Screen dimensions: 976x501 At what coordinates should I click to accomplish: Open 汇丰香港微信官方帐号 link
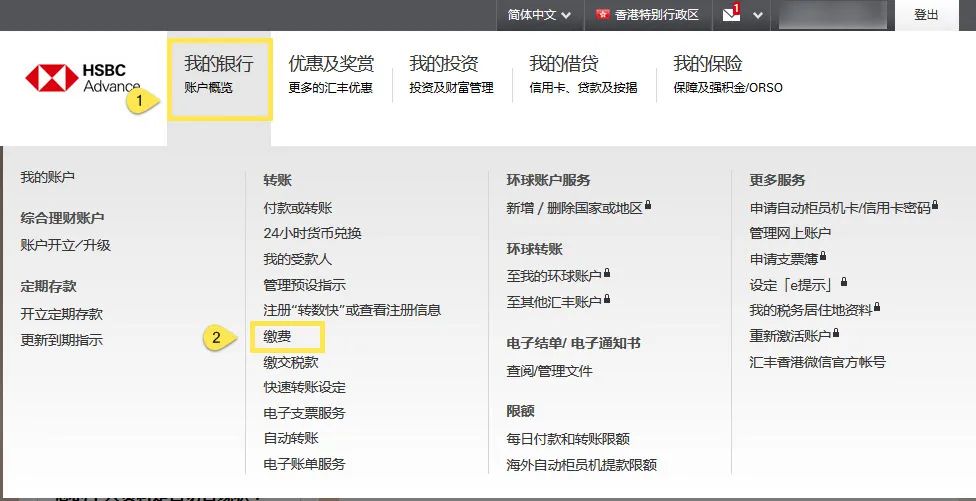click(817, 362)
